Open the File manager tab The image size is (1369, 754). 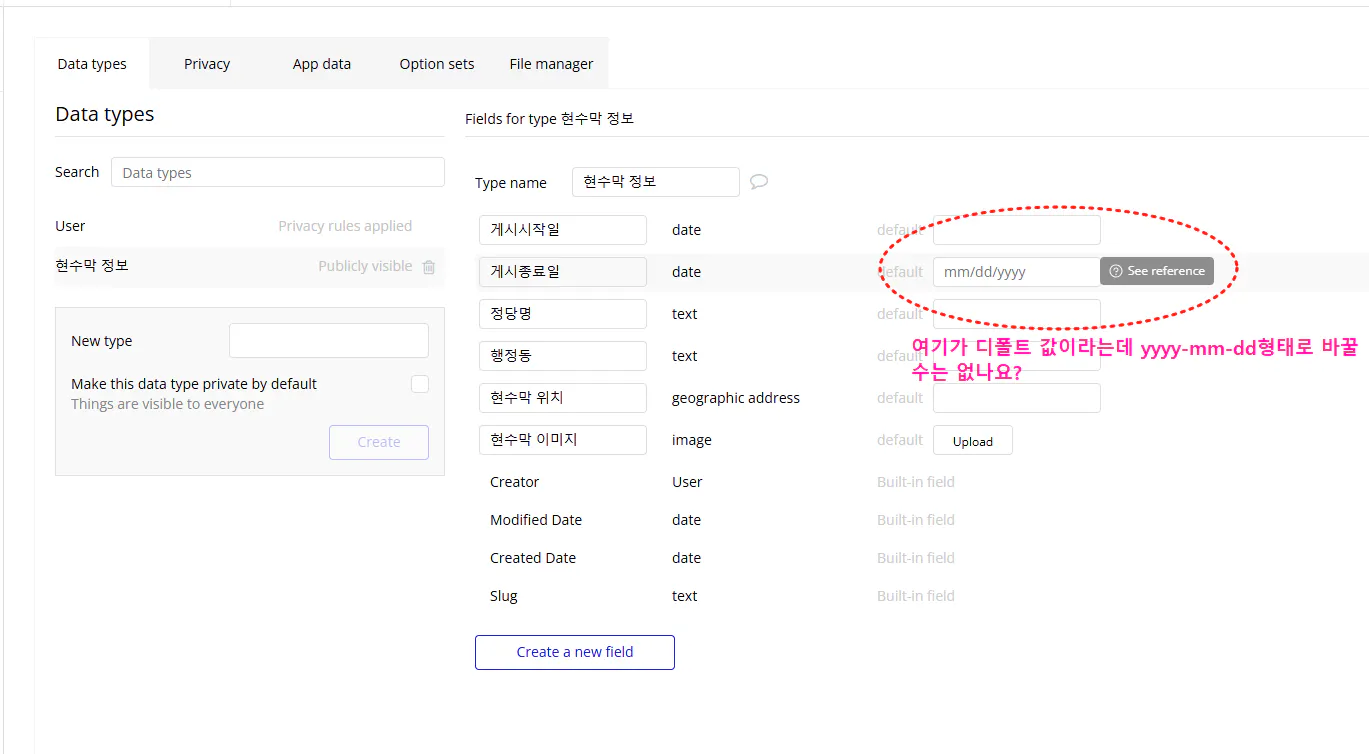tap(551, 63)
